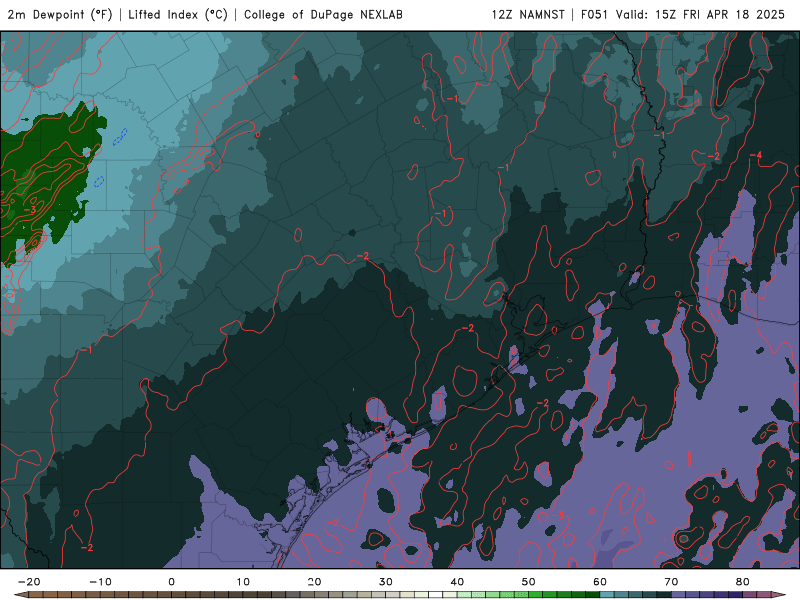
Task: Click the '12Z NAMNST' model run label
Action: click(528, 15)
